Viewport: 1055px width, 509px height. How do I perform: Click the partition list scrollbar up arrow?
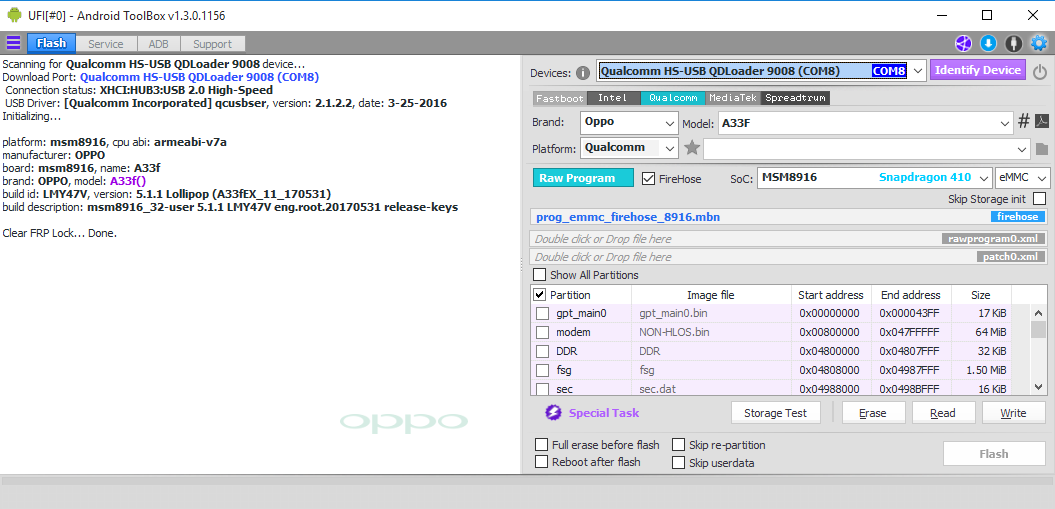(1038, 311)
